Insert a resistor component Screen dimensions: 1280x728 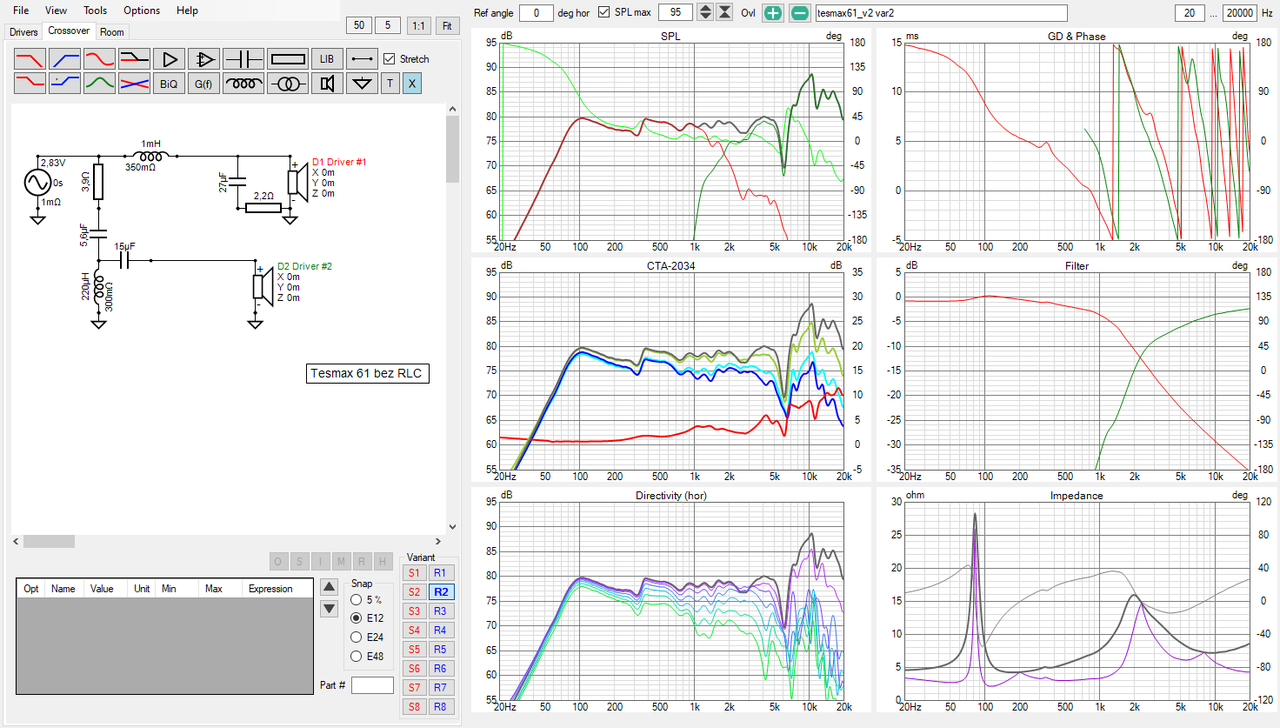288,58
